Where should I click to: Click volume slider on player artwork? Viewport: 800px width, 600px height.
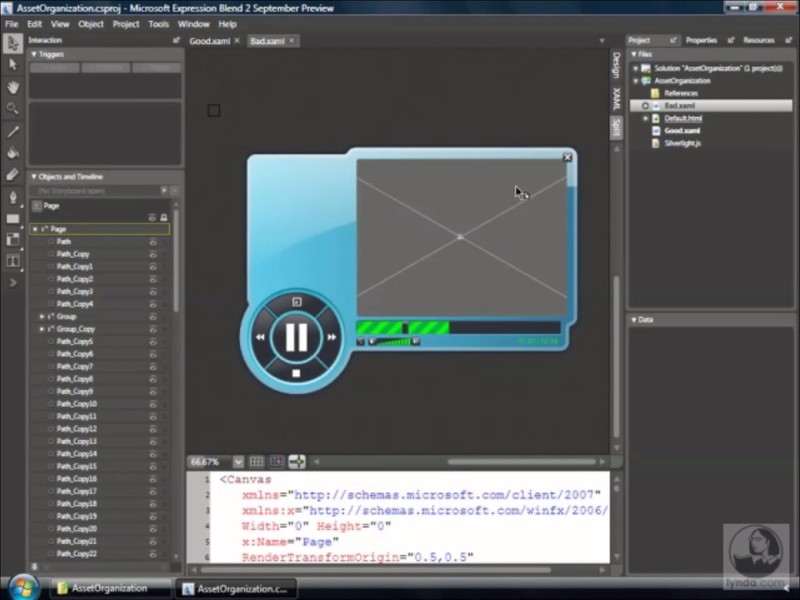(392, 341)
